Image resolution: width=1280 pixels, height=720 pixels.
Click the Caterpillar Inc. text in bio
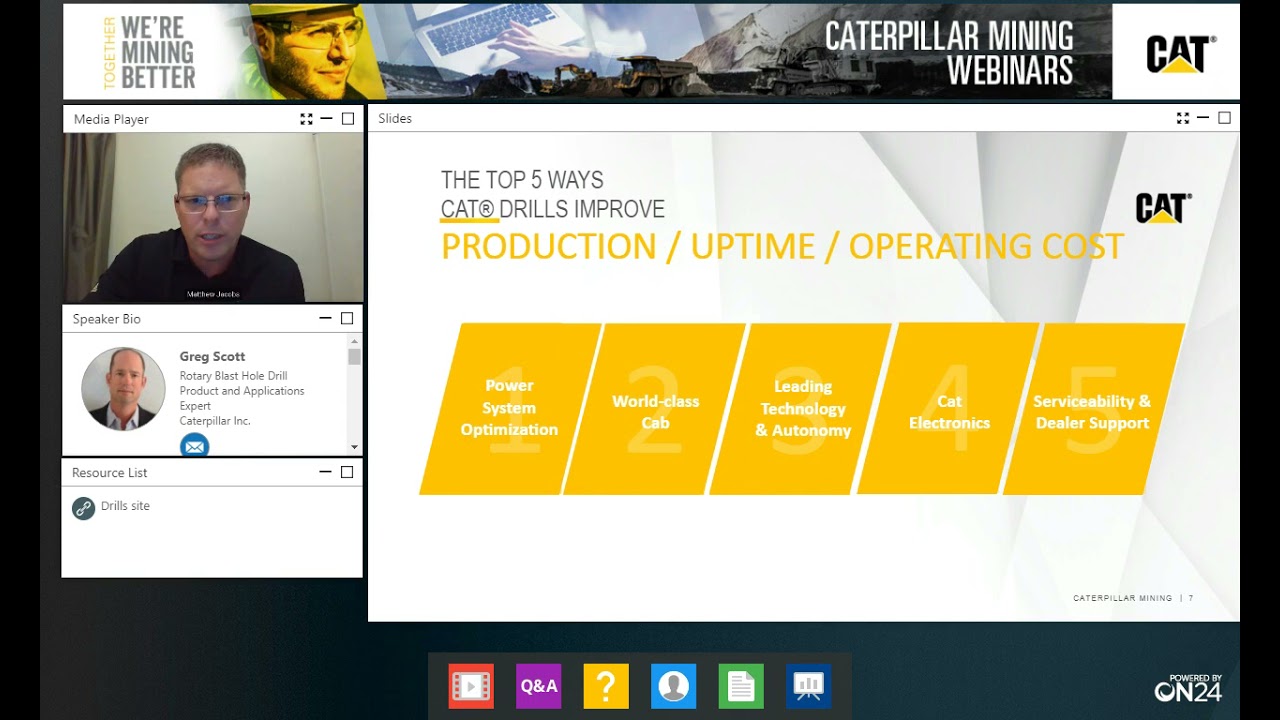point(215,421)
